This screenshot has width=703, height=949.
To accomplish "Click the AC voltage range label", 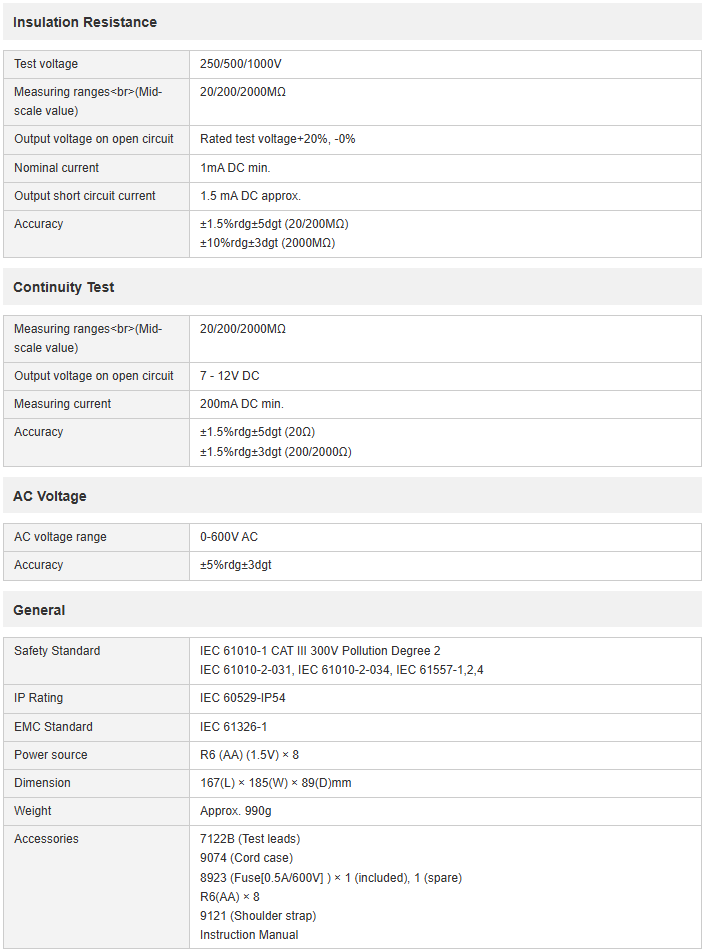I will click(x=60, y=537).
